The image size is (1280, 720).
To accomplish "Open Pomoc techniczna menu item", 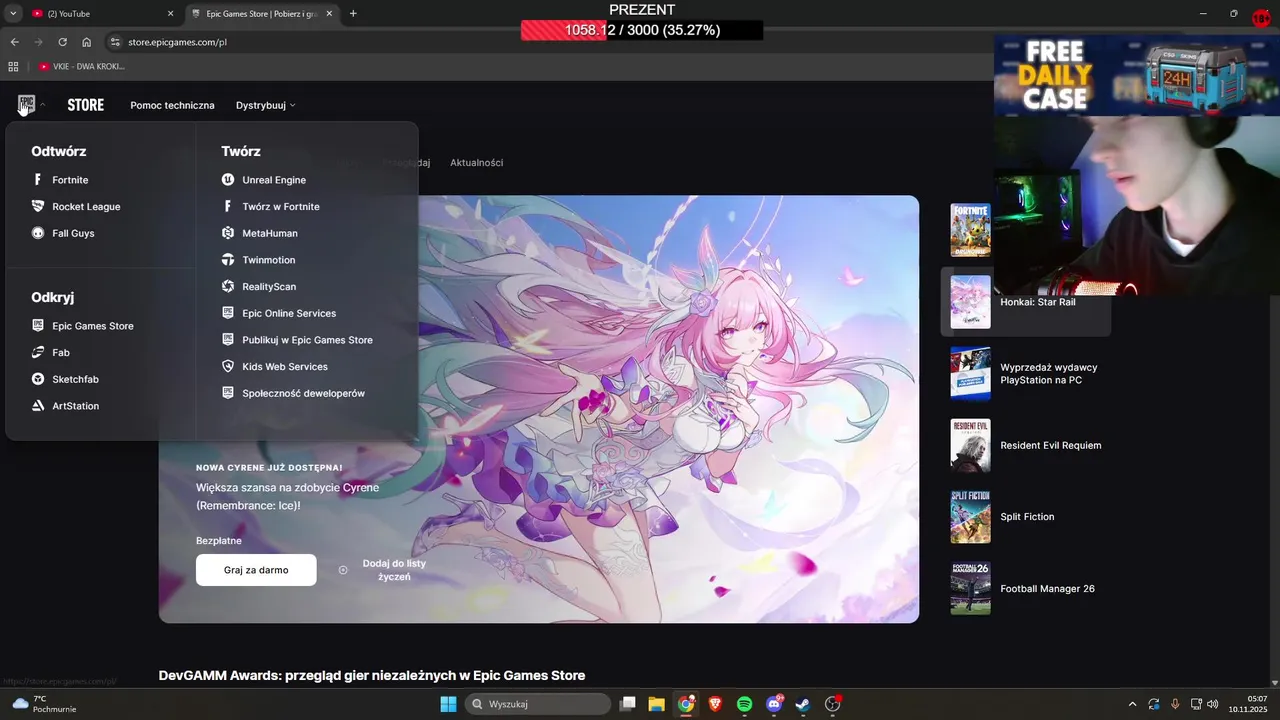I will click(x=172, y=105).
